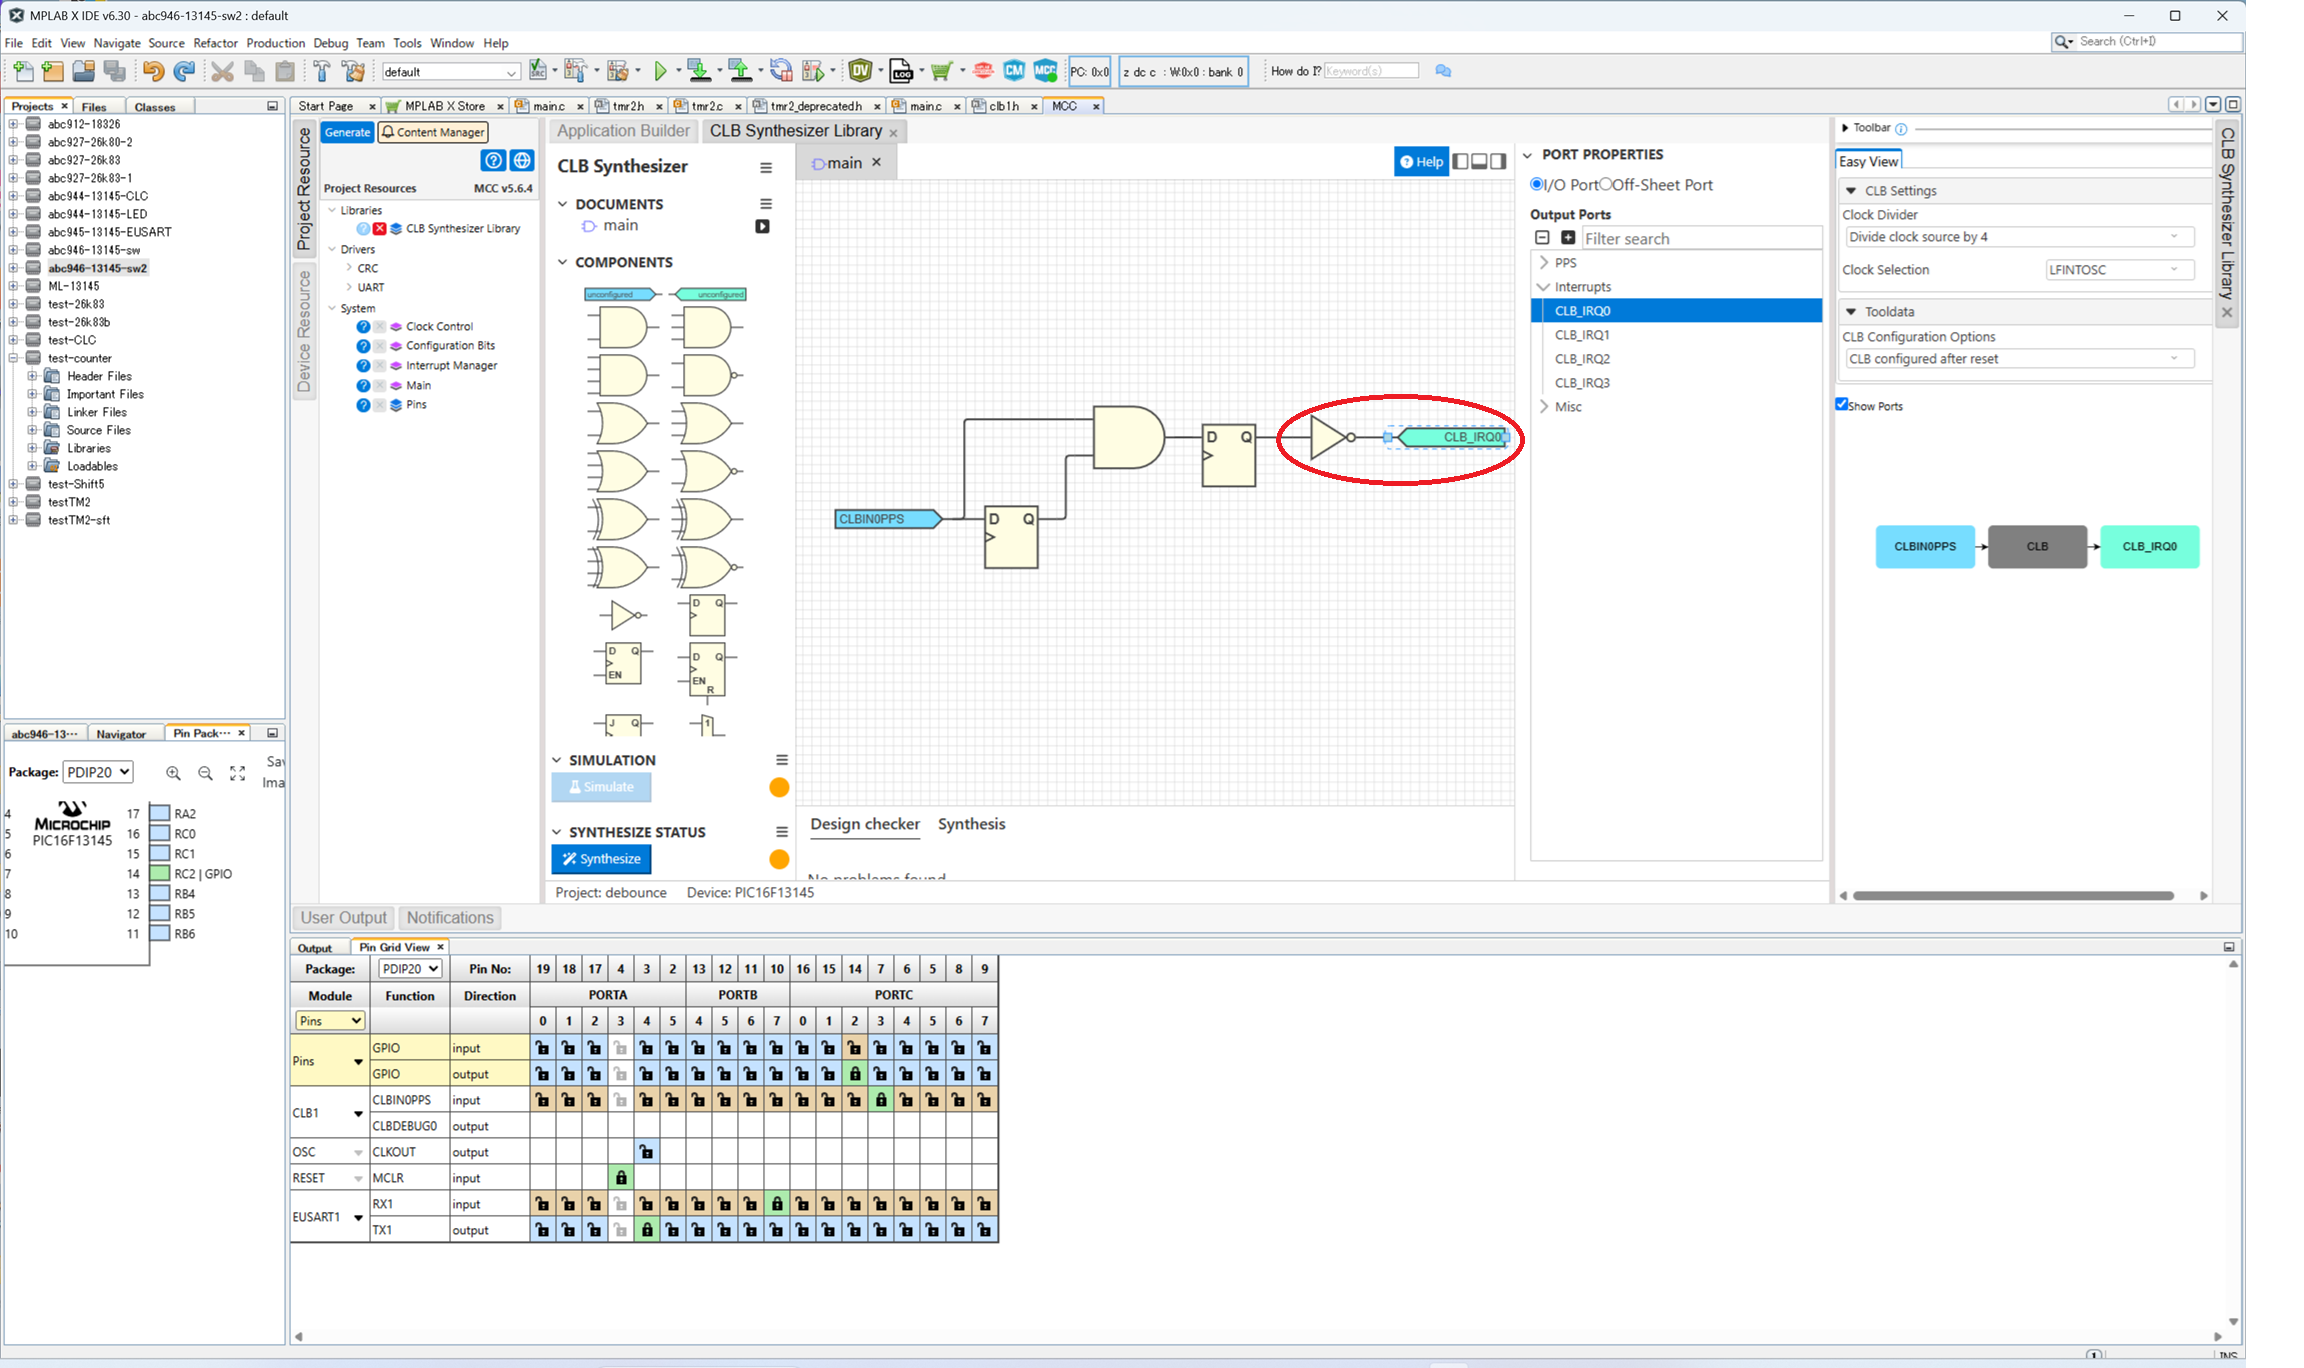Click the CM toolbar icon
The image size is (2304, 1368).
pos(1014,71)
